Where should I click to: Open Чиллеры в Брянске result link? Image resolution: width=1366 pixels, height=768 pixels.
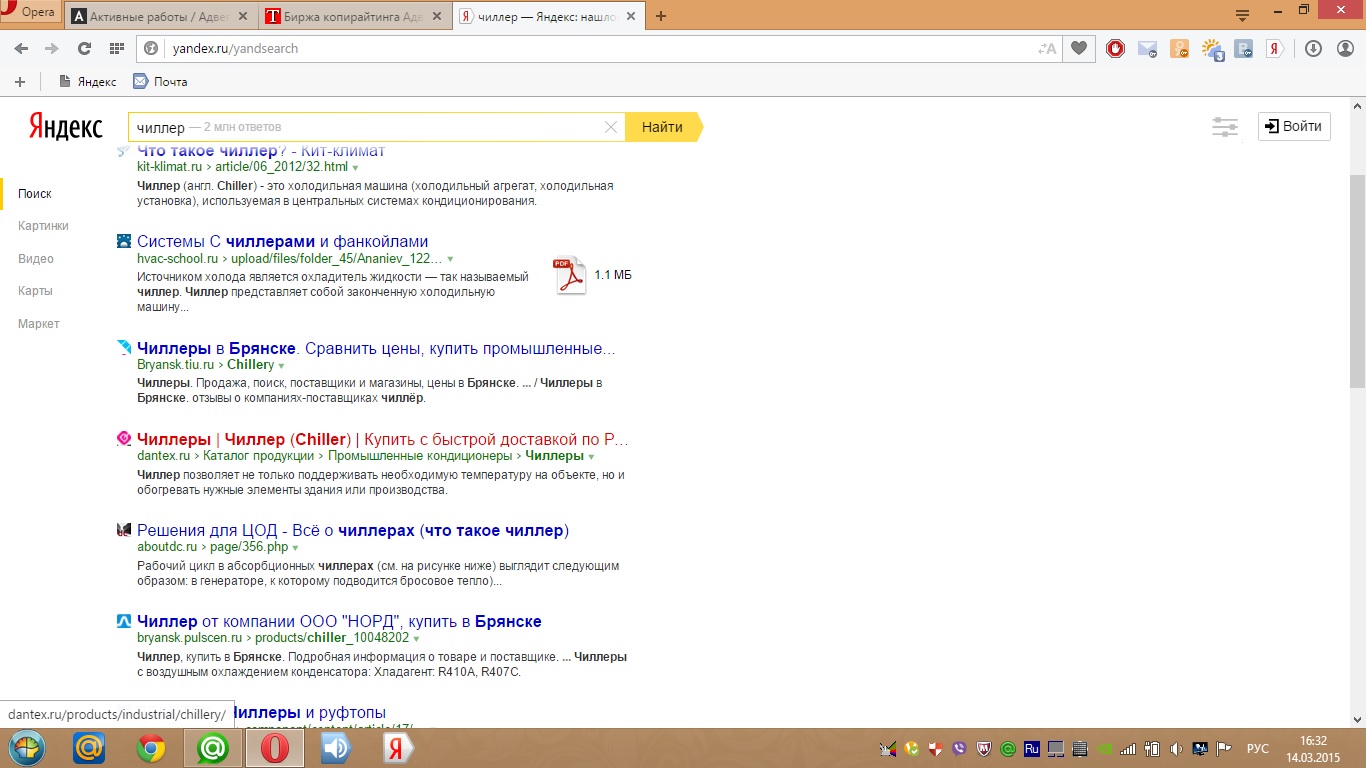click(376, 348)
